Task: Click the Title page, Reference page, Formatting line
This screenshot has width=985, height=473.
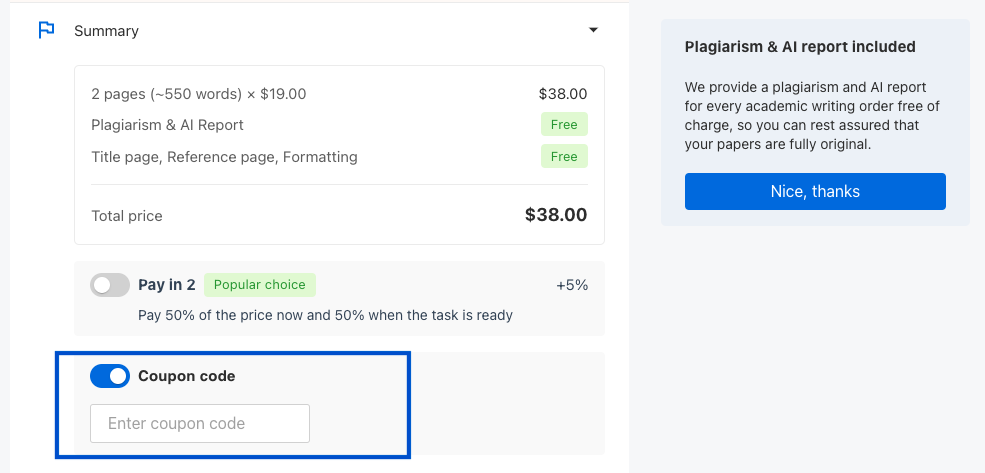Action: pyautogui.click(x=224, y=157)
